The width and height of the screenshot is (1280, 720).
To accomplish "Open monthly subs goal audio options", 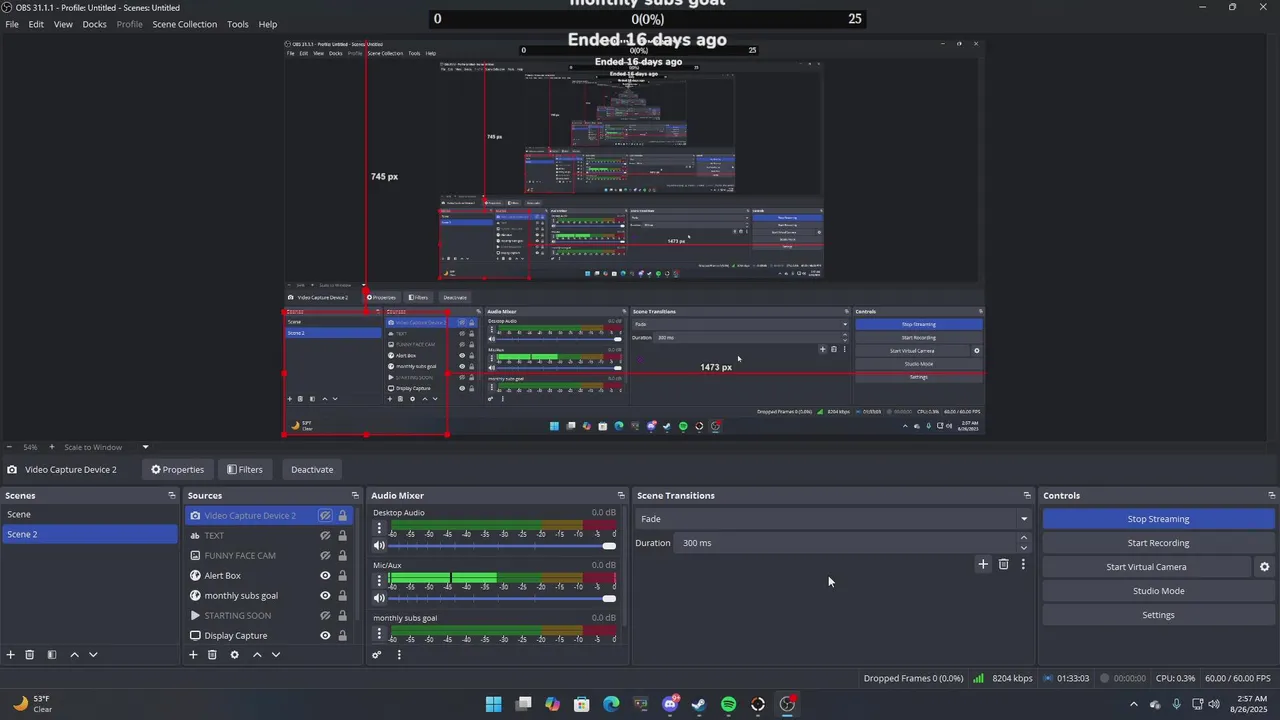I will pos(379,633).
